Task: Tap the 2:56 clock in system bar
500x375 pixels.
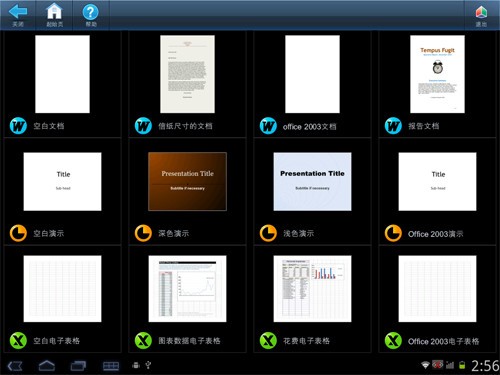Action: pyautogui.click(x=485, y=366)
